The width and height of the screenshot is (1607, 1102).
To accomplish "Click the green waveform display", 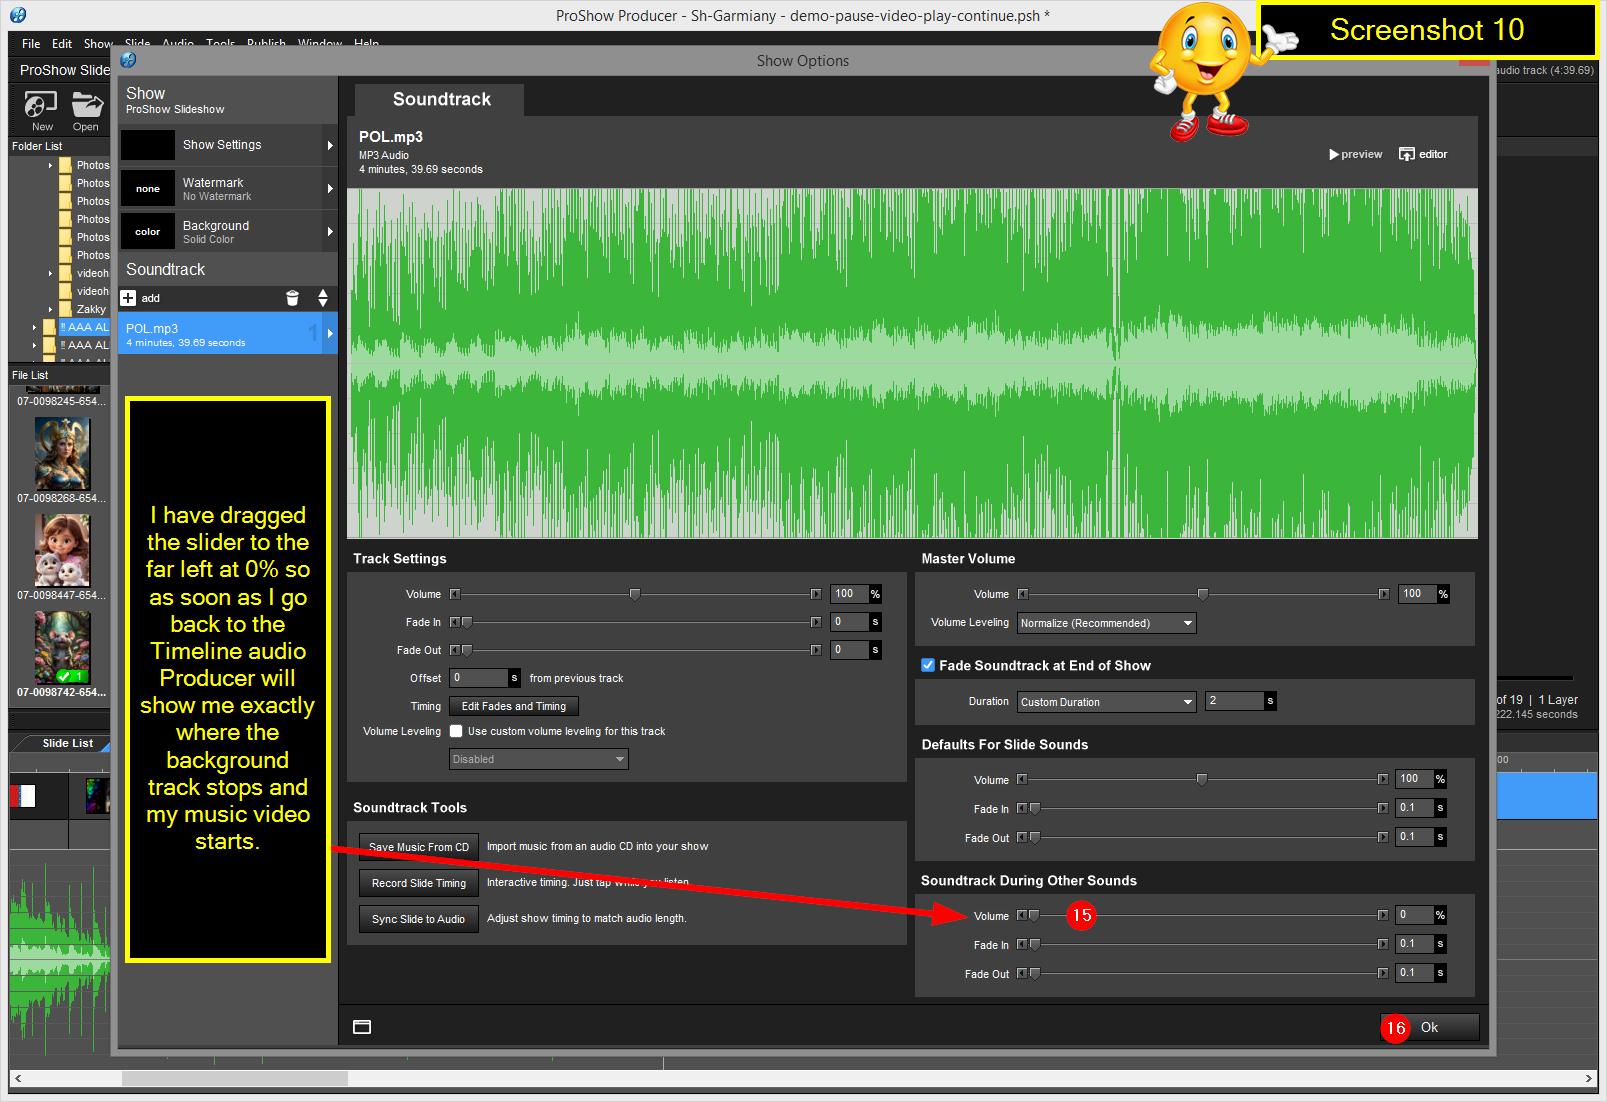I will [x=912, y=363].
